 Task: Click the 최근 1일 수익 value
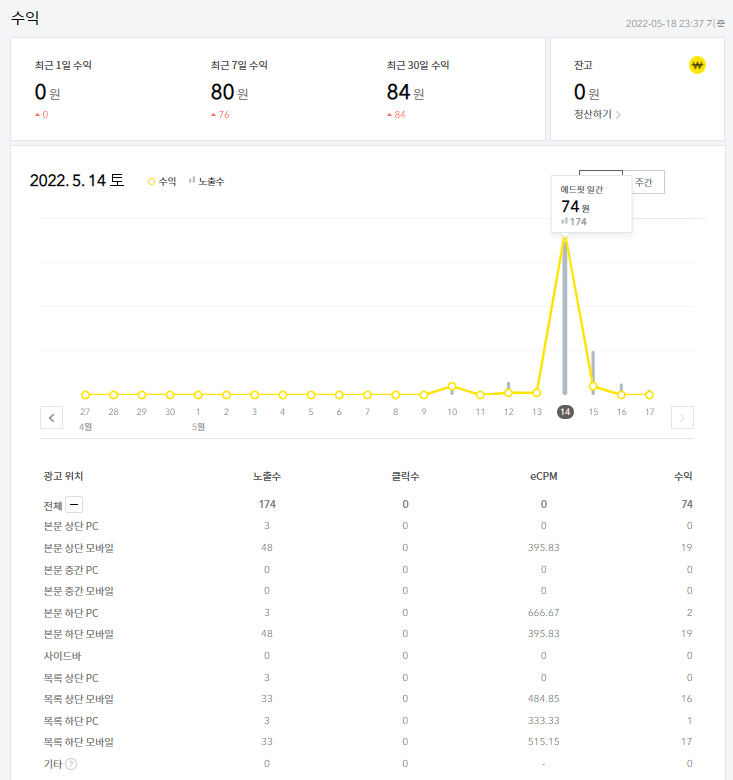(48, 92)
